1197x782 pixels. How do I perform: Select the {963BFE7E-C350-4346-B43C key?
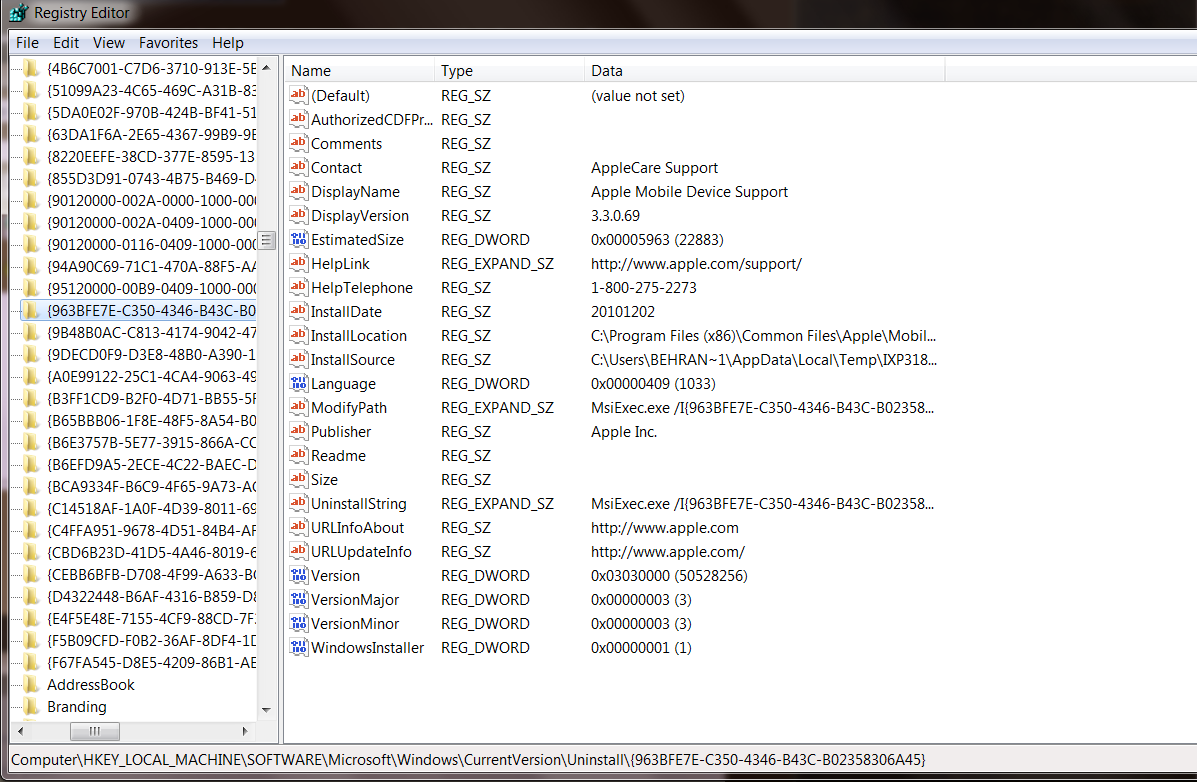pos(151,311)
